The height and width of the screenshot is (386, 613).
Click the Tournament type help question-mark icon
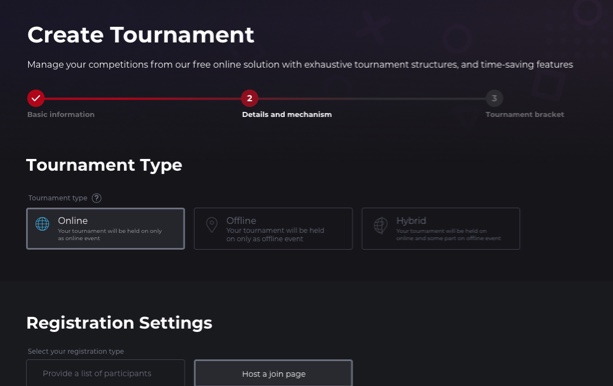pyautogui.click(x=96, y=198)
